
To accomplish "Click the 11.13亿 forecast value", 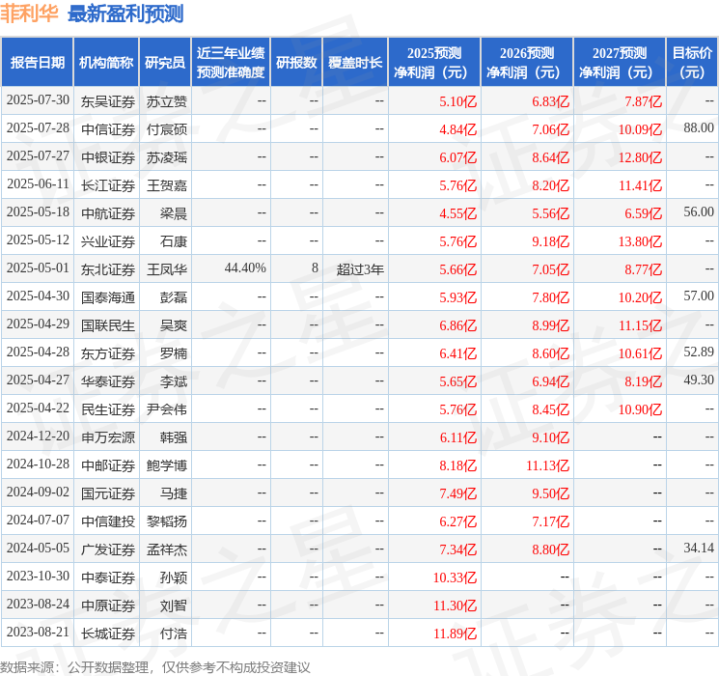I will pyautogui.click(x=548, y=465).
